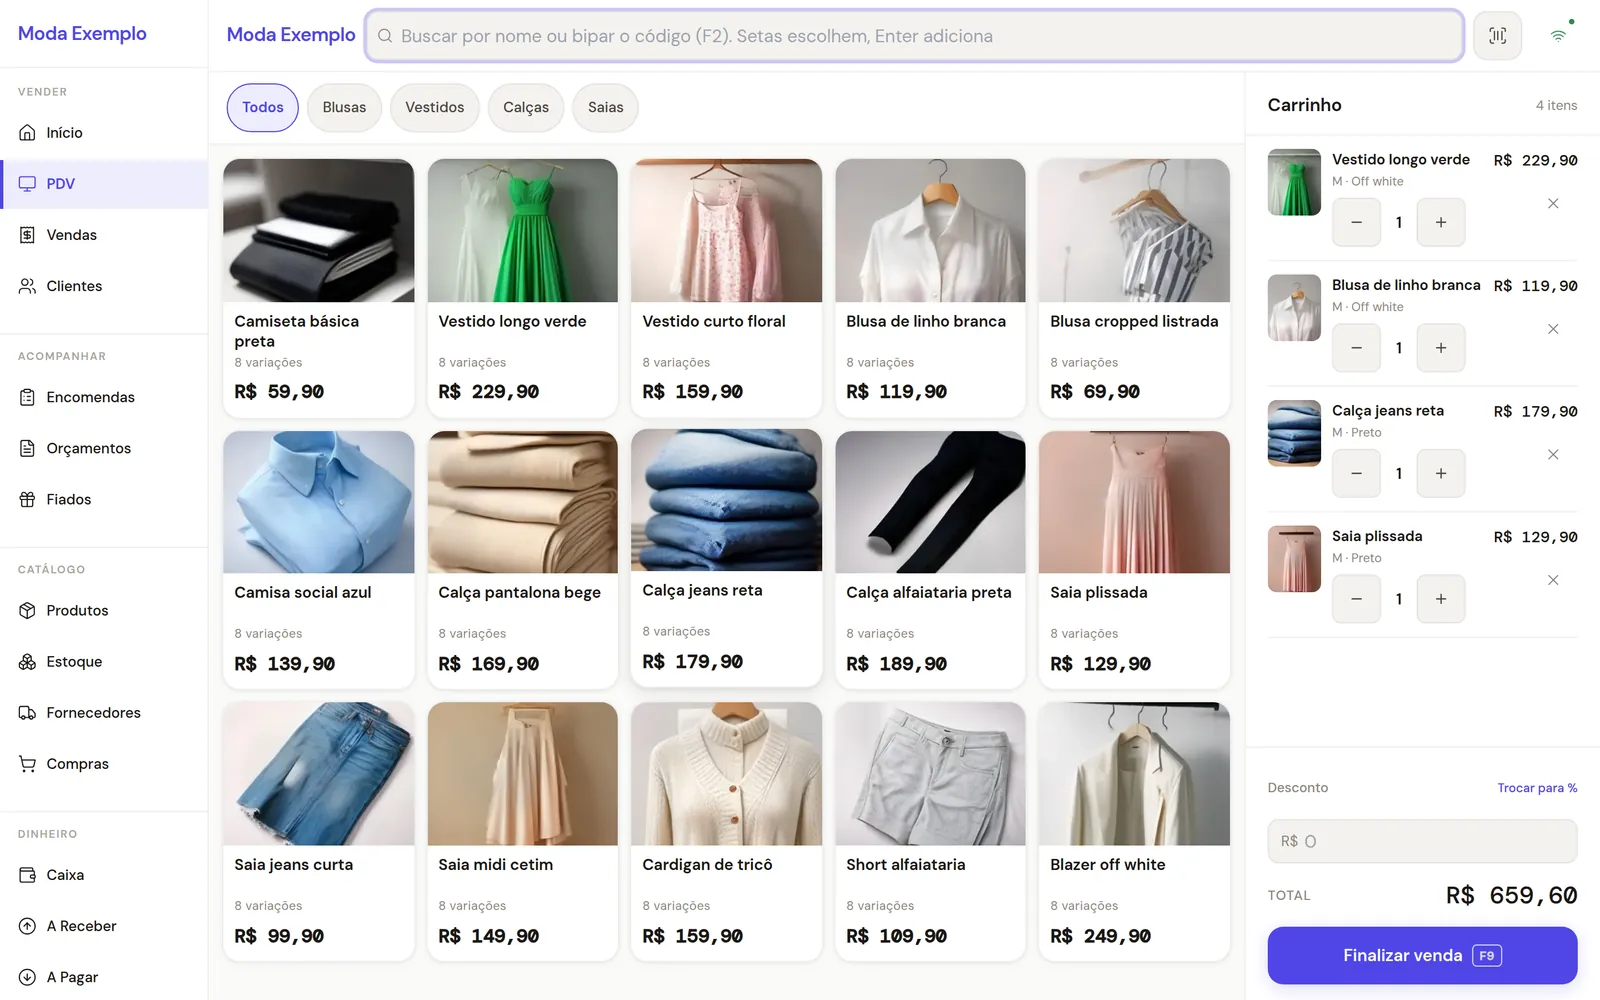Click the Moda Exemplo sidebar logo
The width and height of the screenshot is (1600, 1000).
click(x=82, y=34)
